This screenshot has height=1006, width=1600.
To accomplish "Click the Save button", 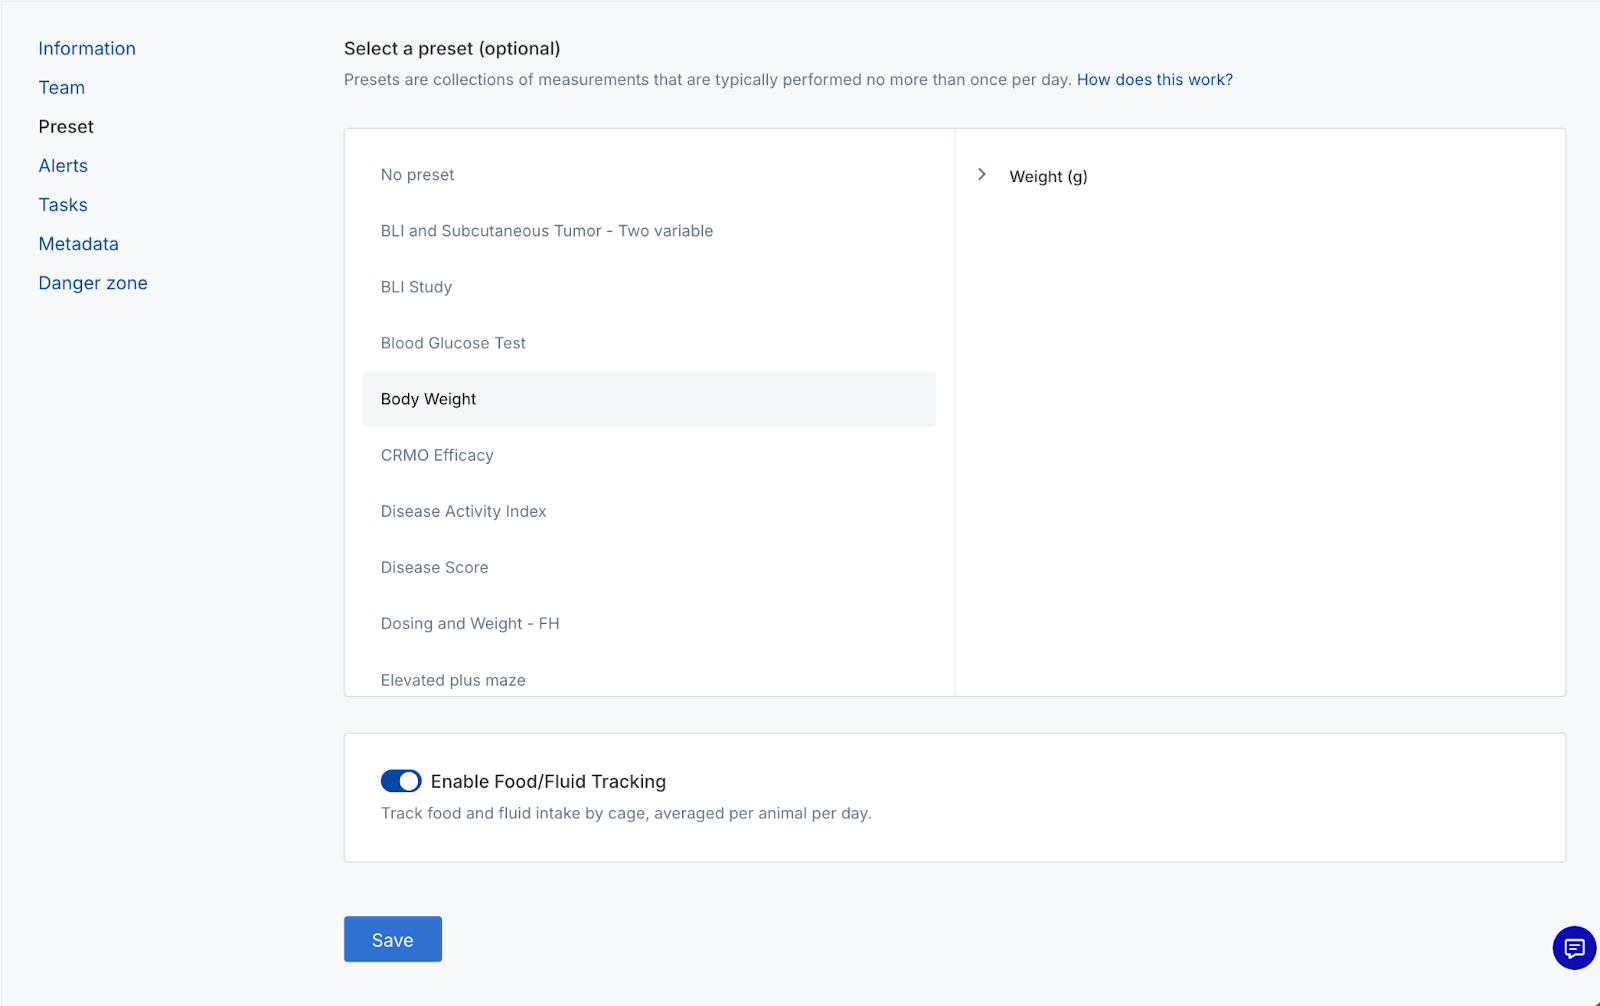I will coord(393,940).
